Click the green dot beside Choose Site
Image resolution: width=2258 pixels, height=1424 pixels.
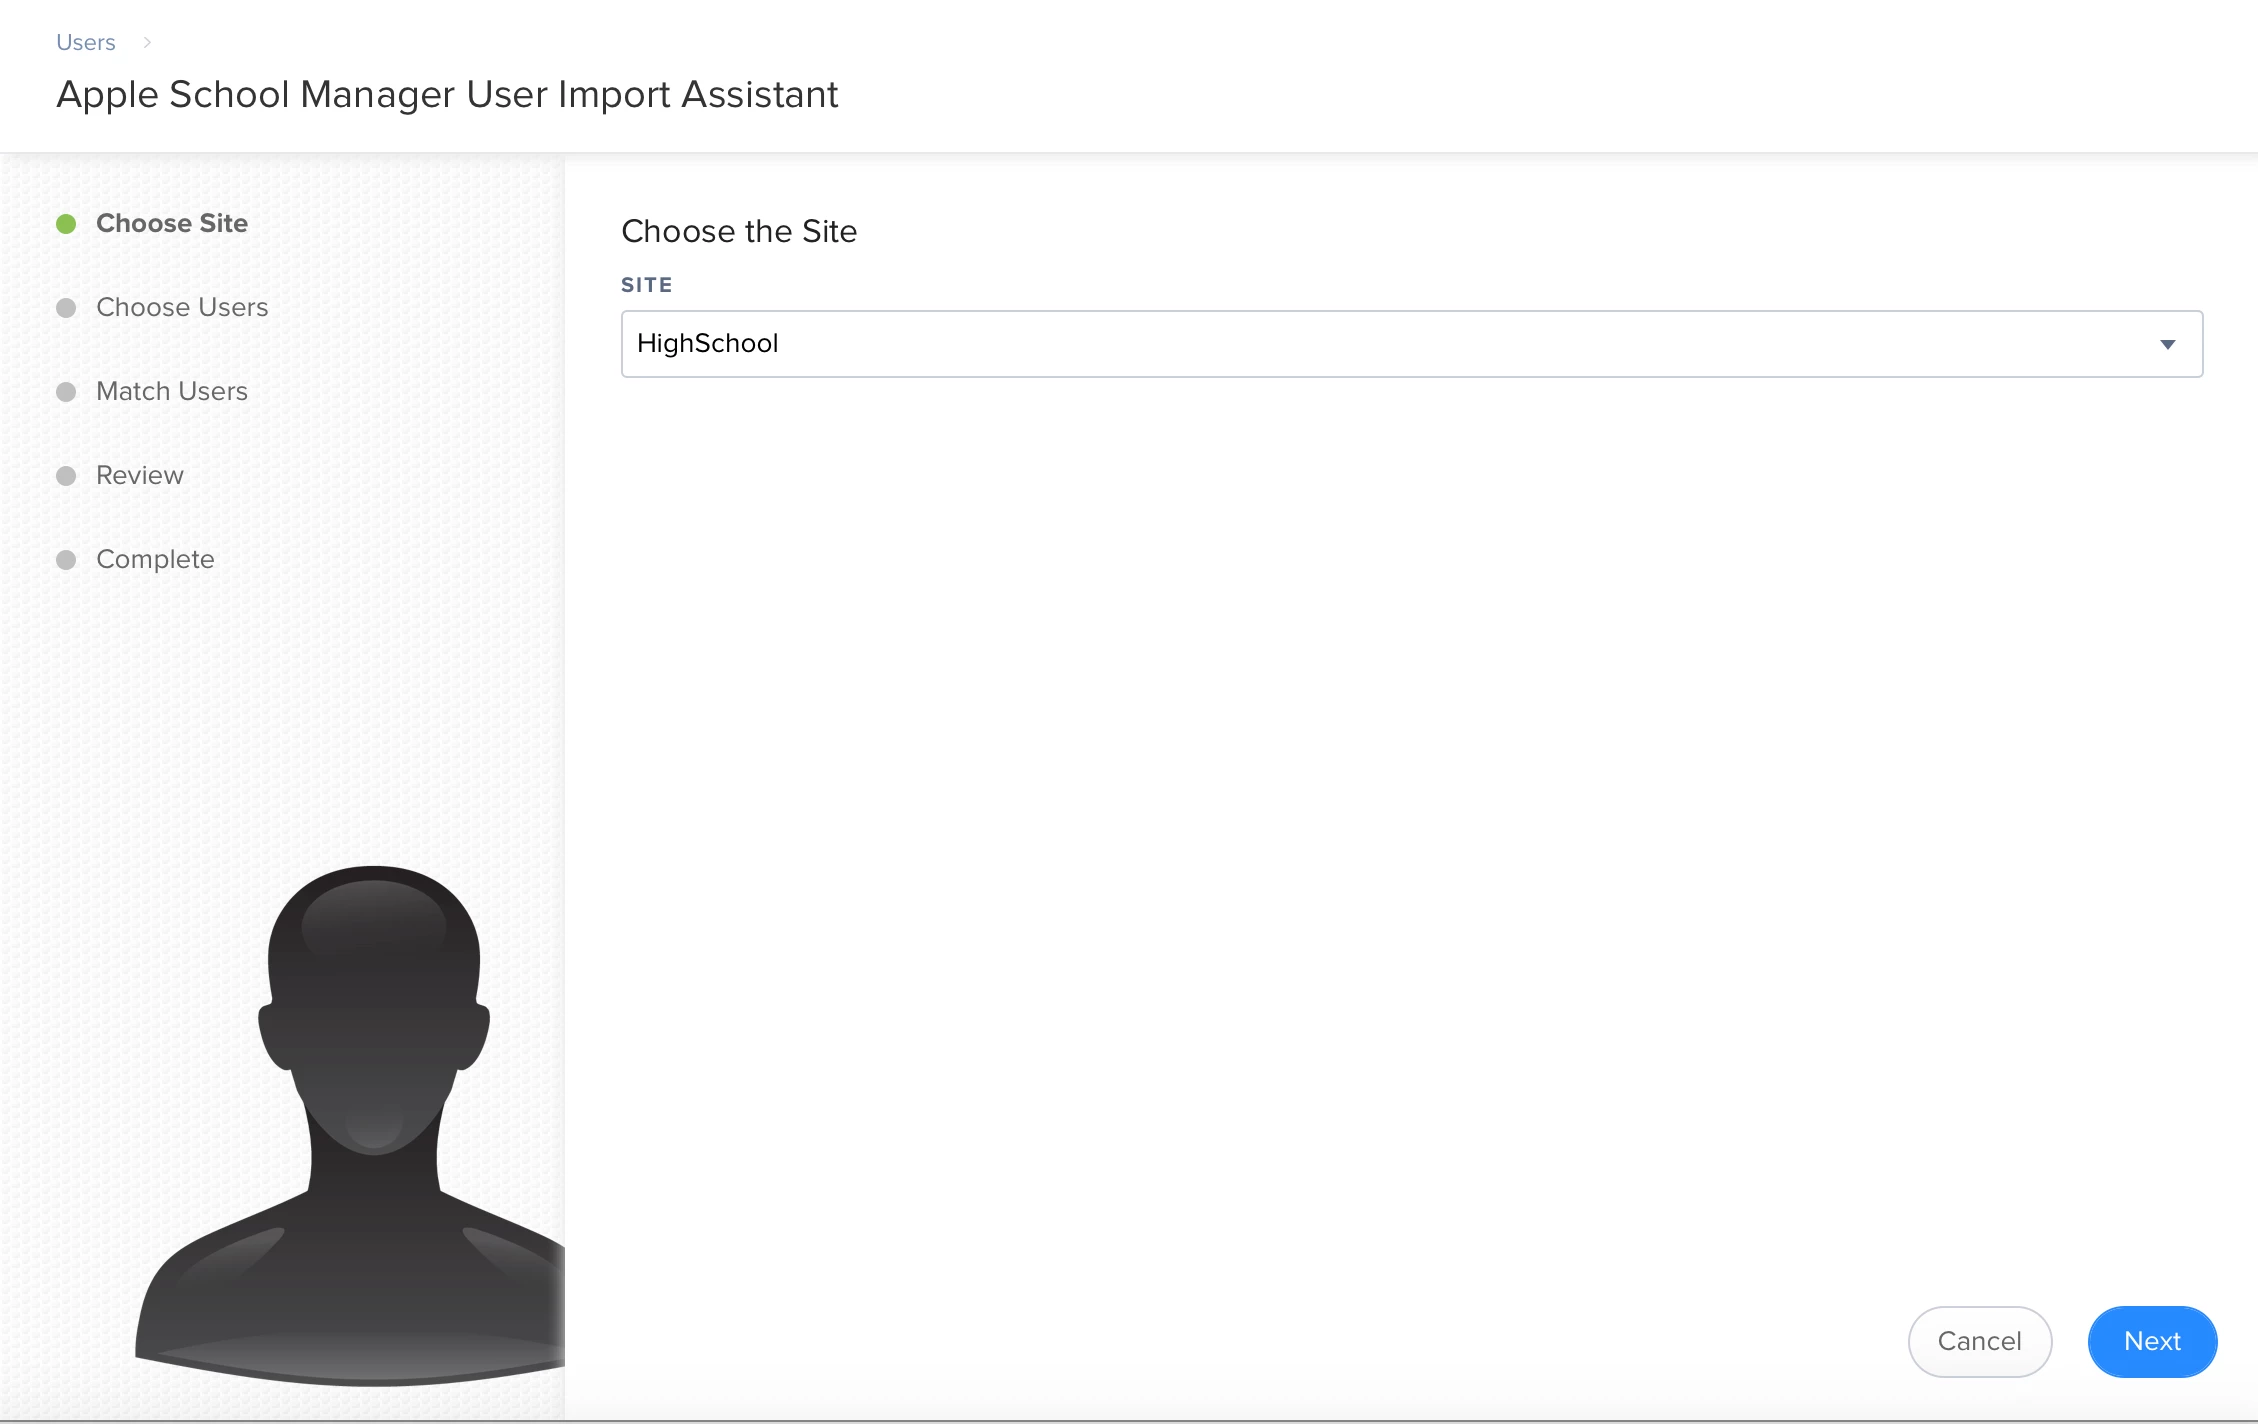[66, 223]
